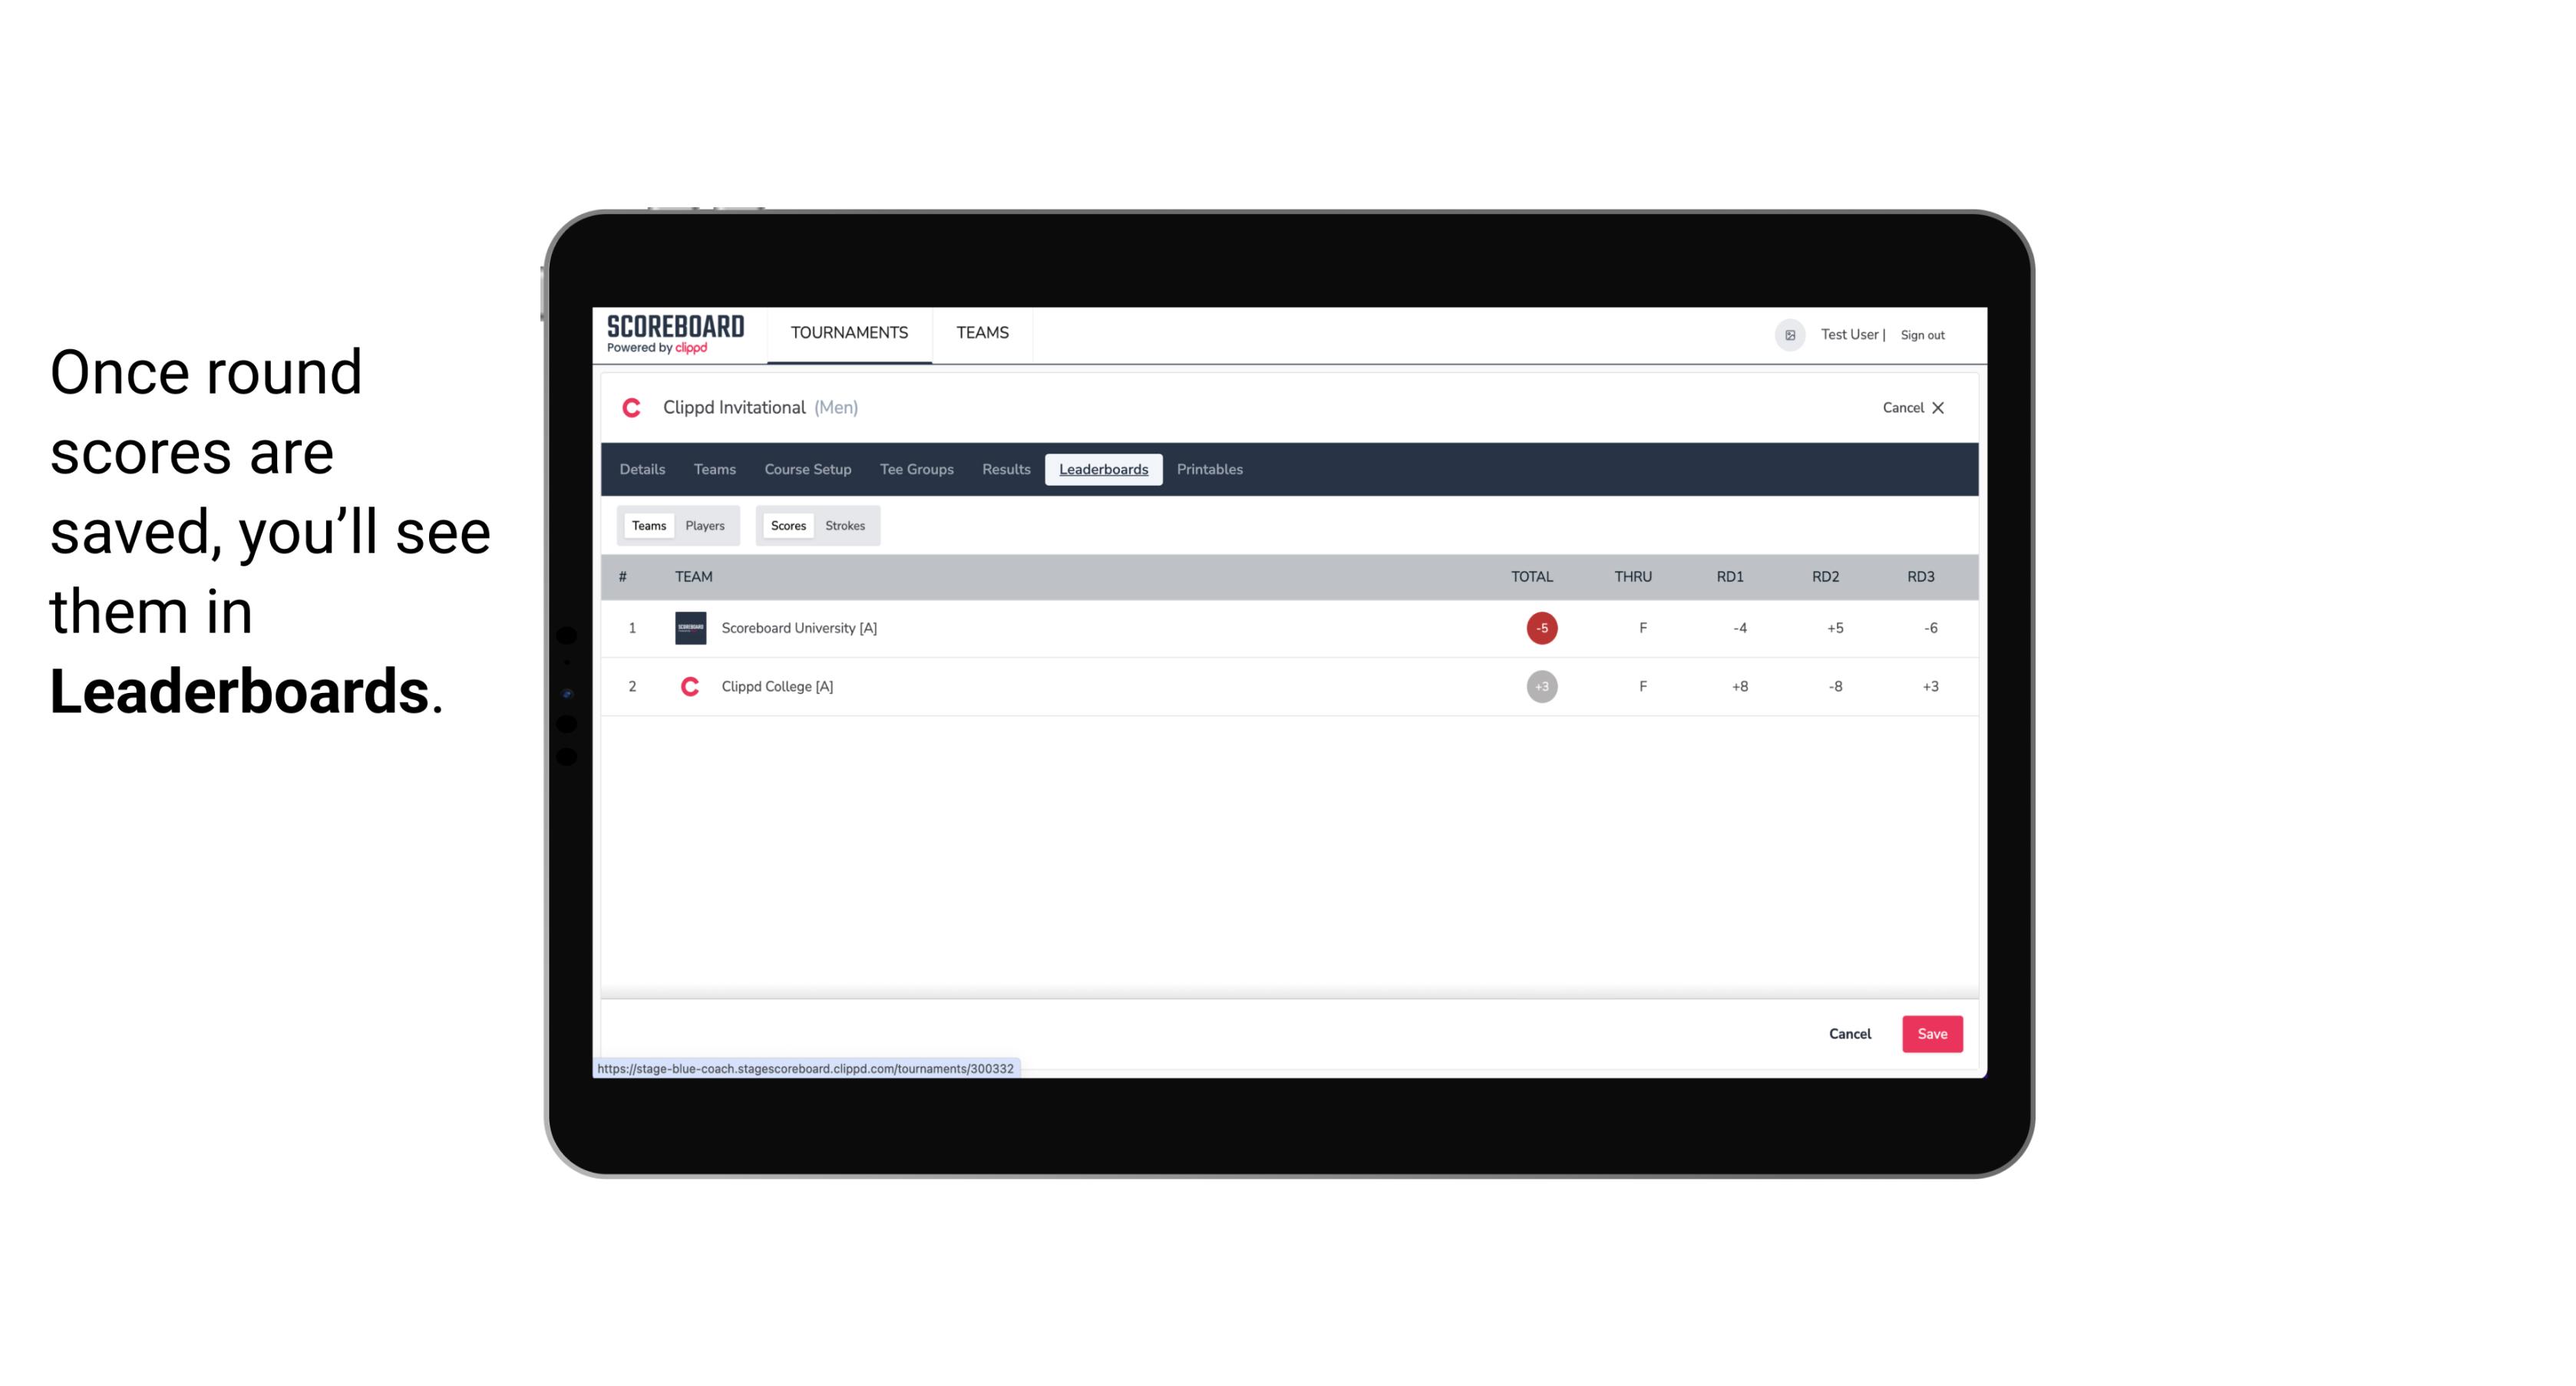Screen dimensions: 2576x1386
Task: Click the Scoreboard logo icon
Action: point(674,335)
